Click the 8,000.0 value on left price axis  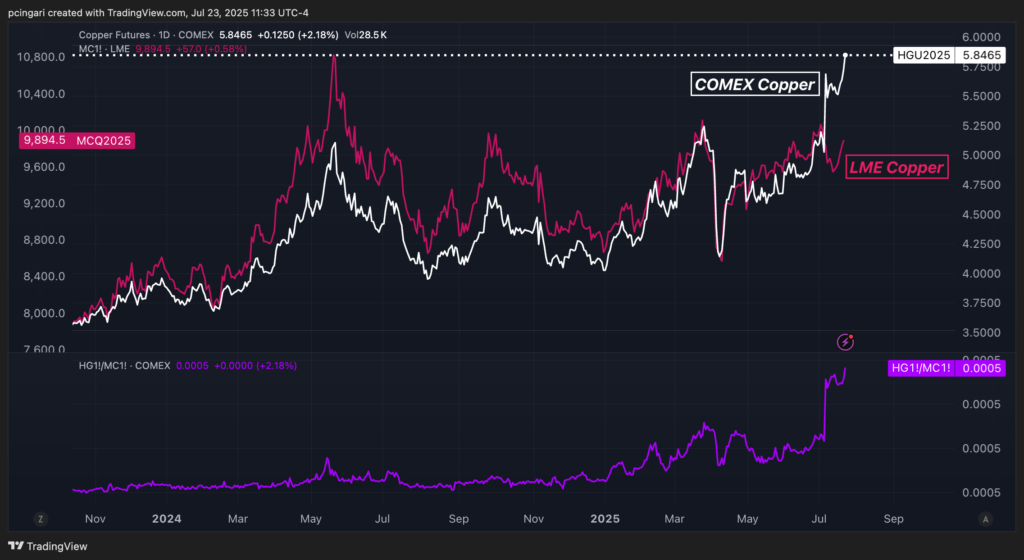(44, 314)
